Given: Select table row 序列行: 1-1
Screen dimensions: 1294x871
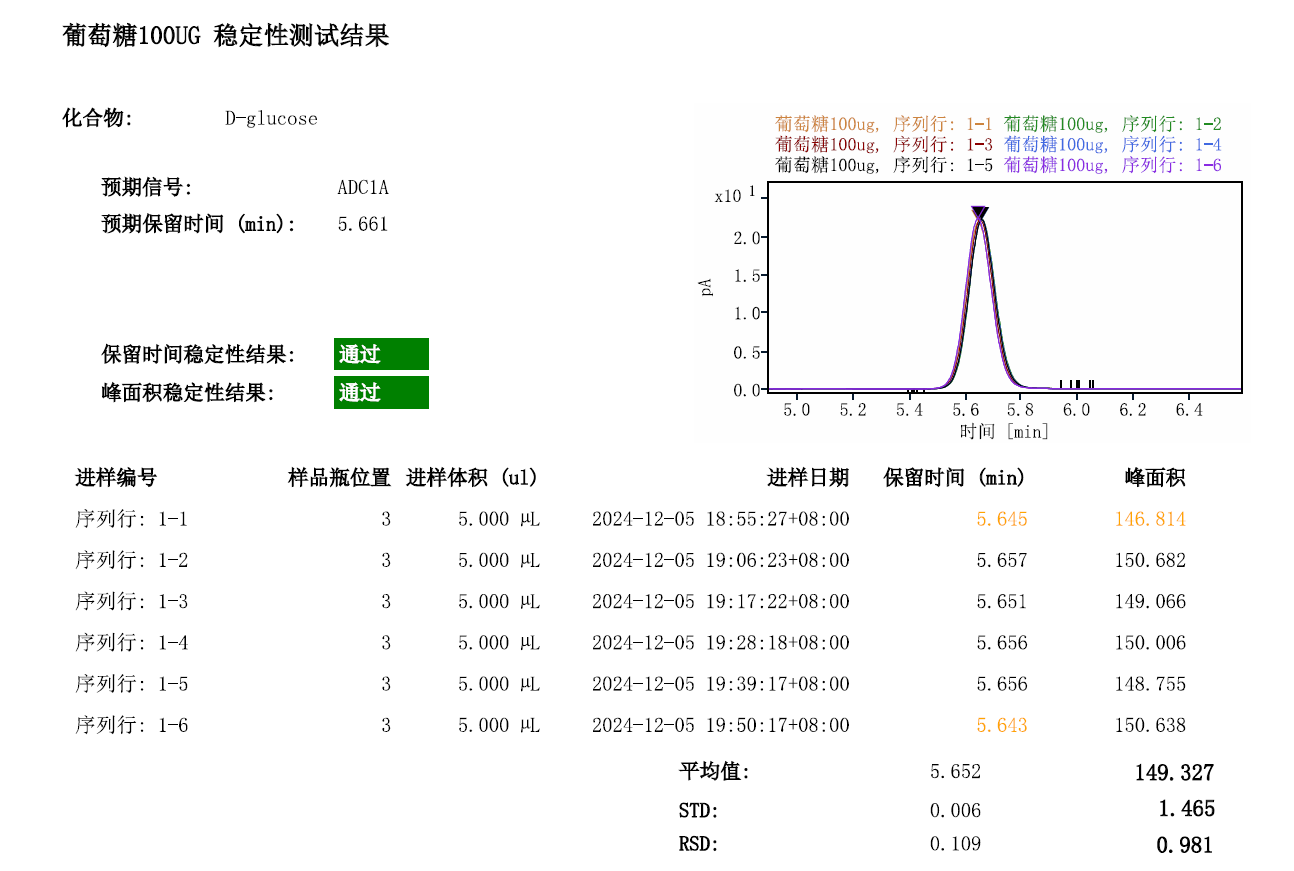Looking at the screenshot, I should [631, 519].
